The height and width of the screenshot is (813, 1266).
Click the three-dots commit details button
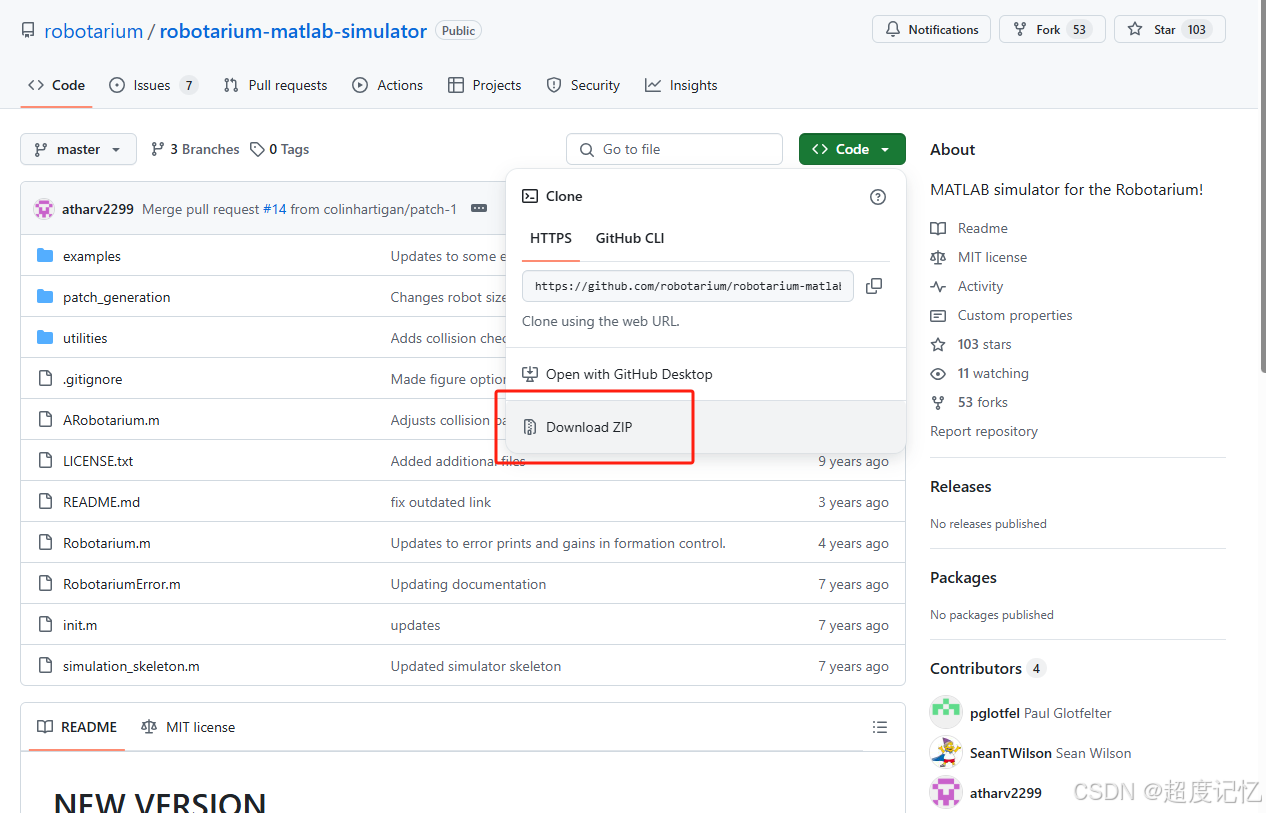click(479, 209)
